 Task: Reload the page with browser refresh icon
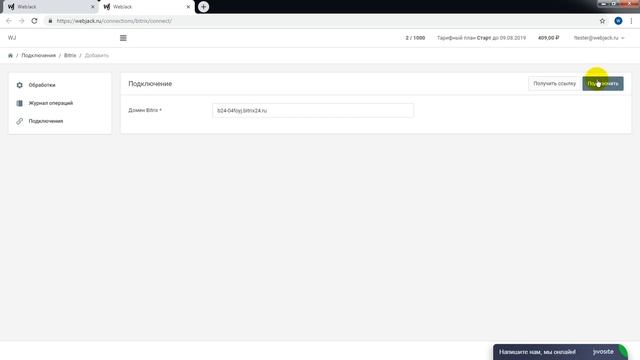point(34,21)
